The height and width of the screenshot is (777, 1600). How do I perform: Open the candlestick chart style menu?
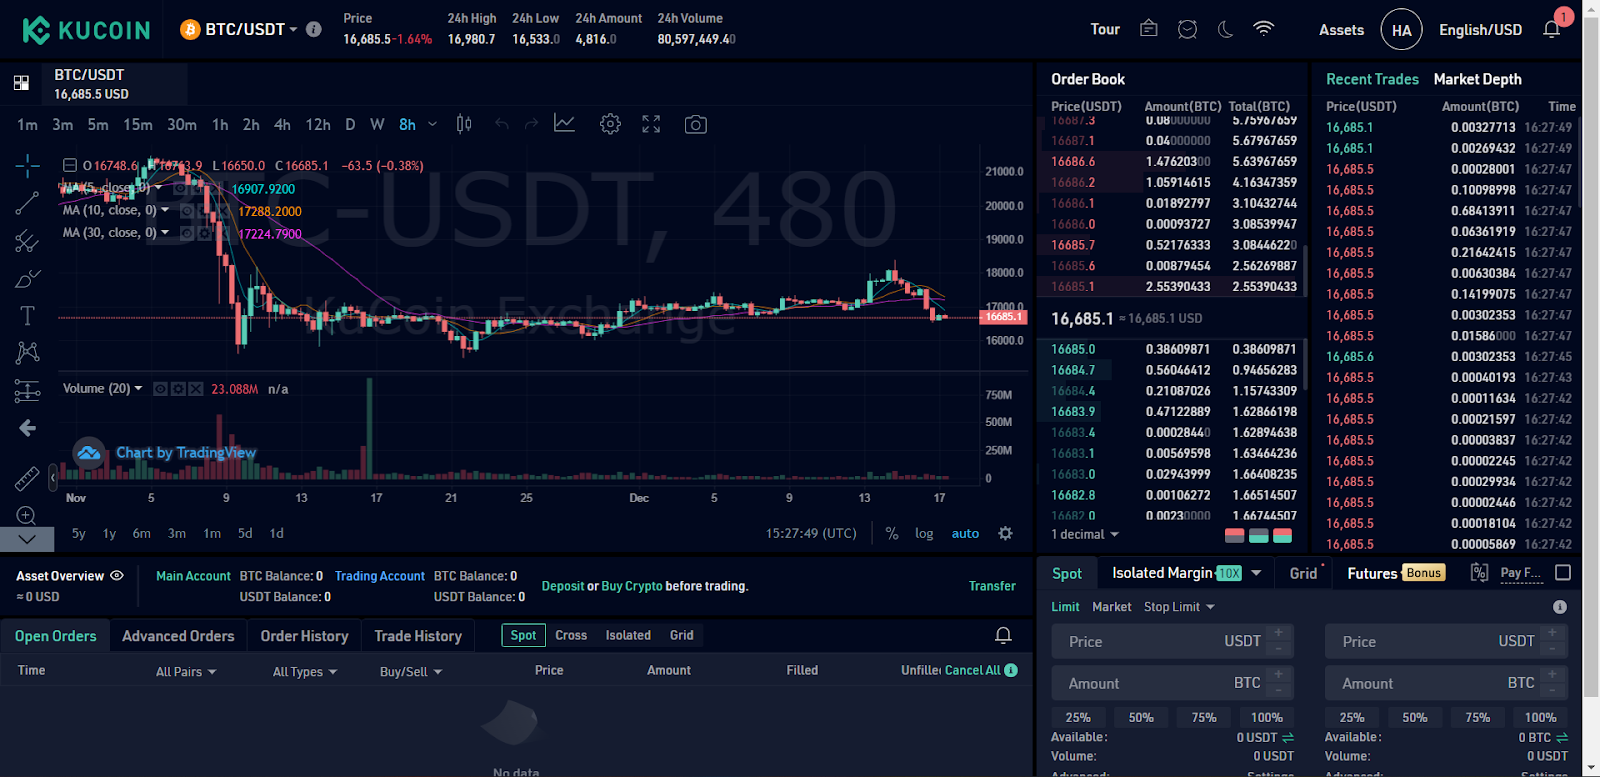pos(464,124)
